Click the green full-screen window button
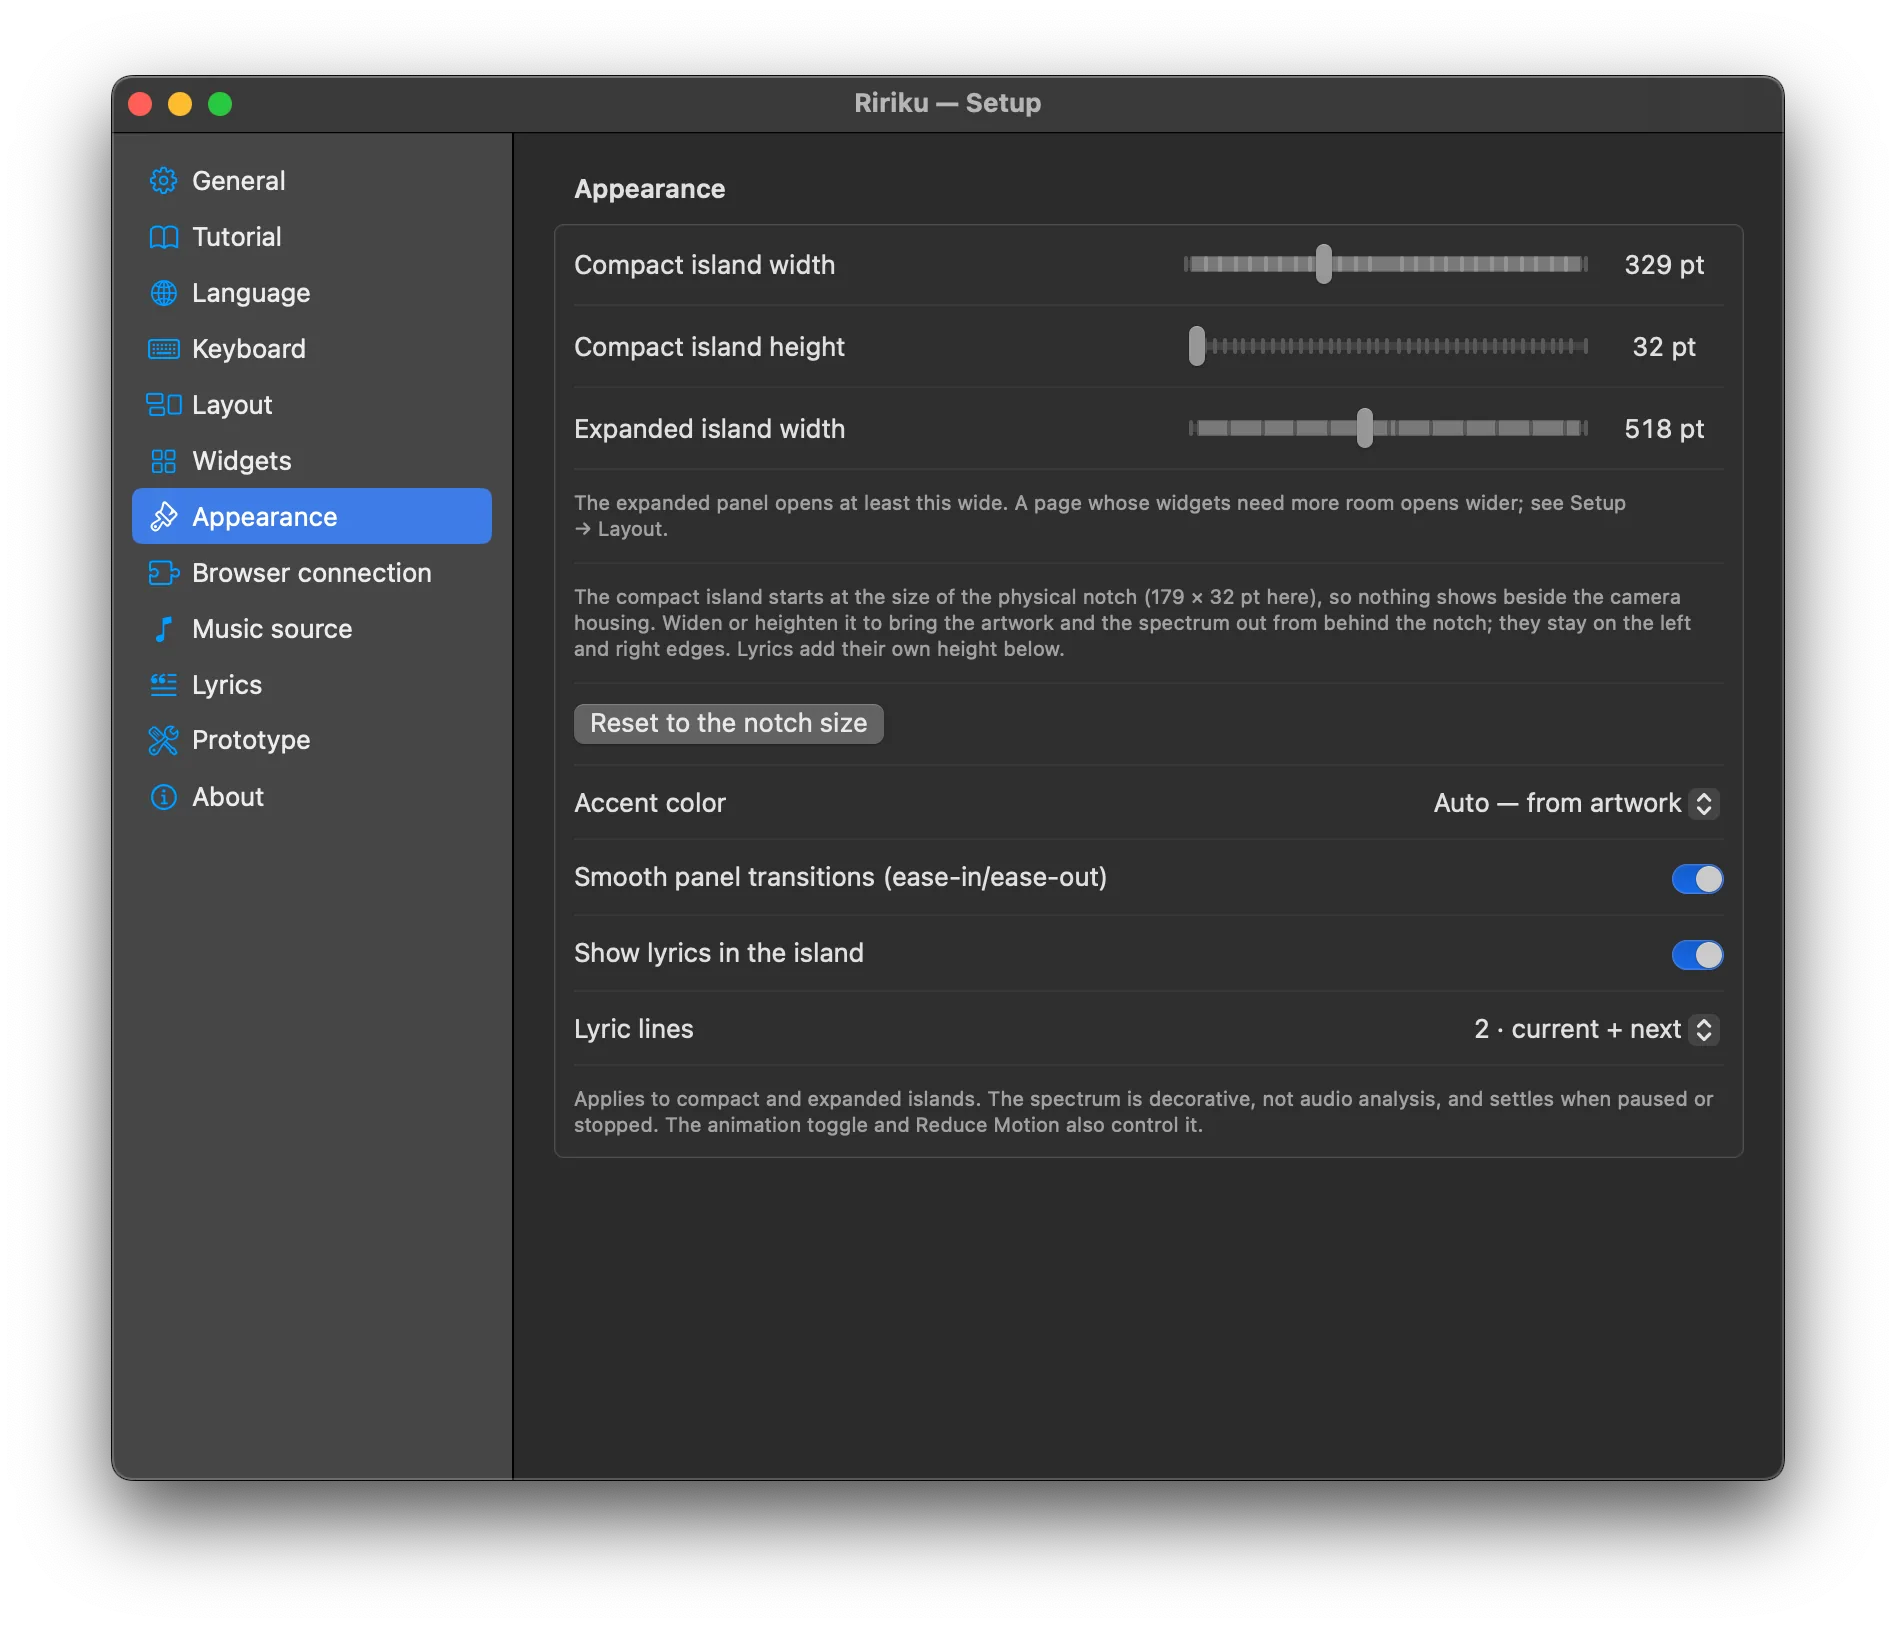Image resolution: width=1896 pixels, height=1628 pixels. (x=220, y=104)
